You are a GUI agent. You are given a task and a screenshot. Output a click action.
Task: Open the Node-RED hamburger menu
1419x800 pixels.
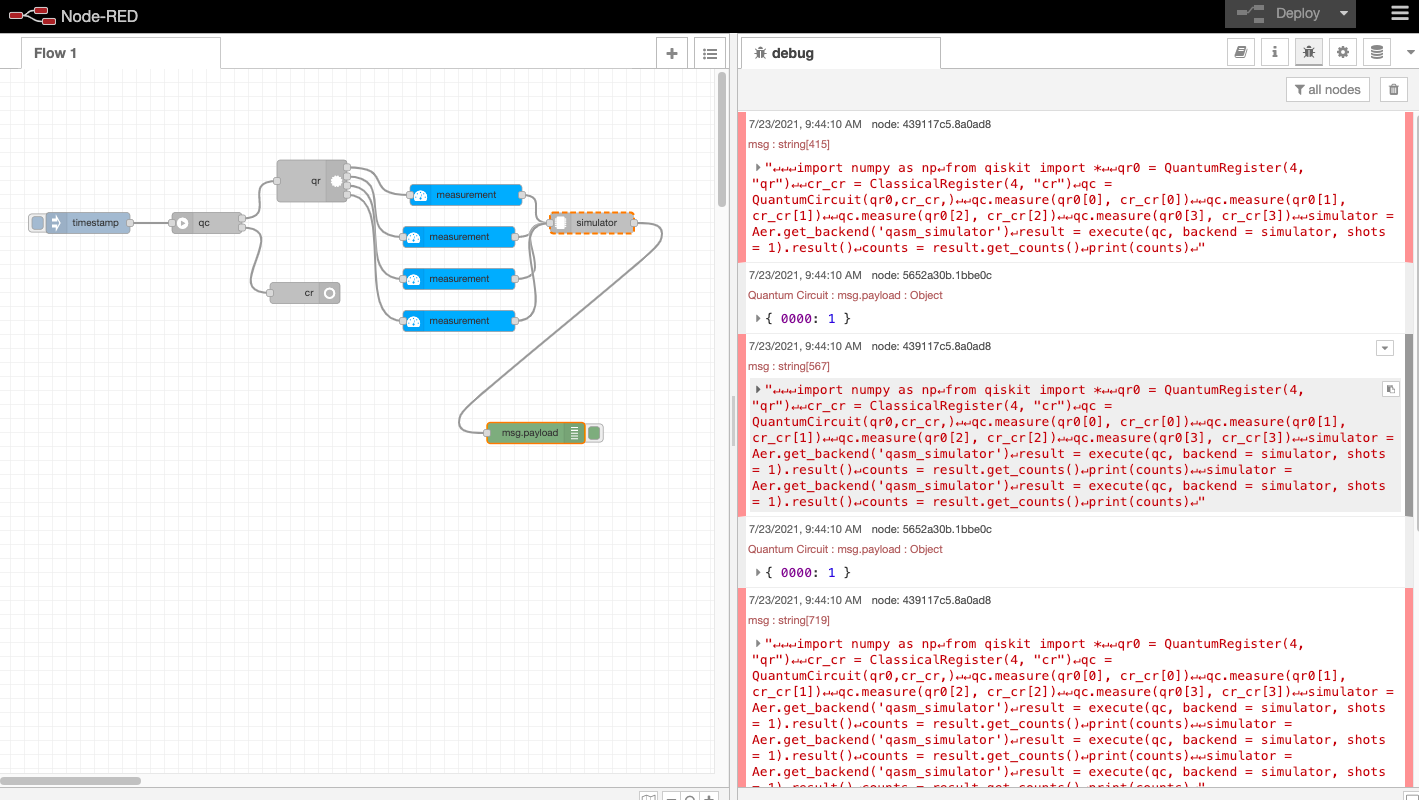(x=1398, y=14)
